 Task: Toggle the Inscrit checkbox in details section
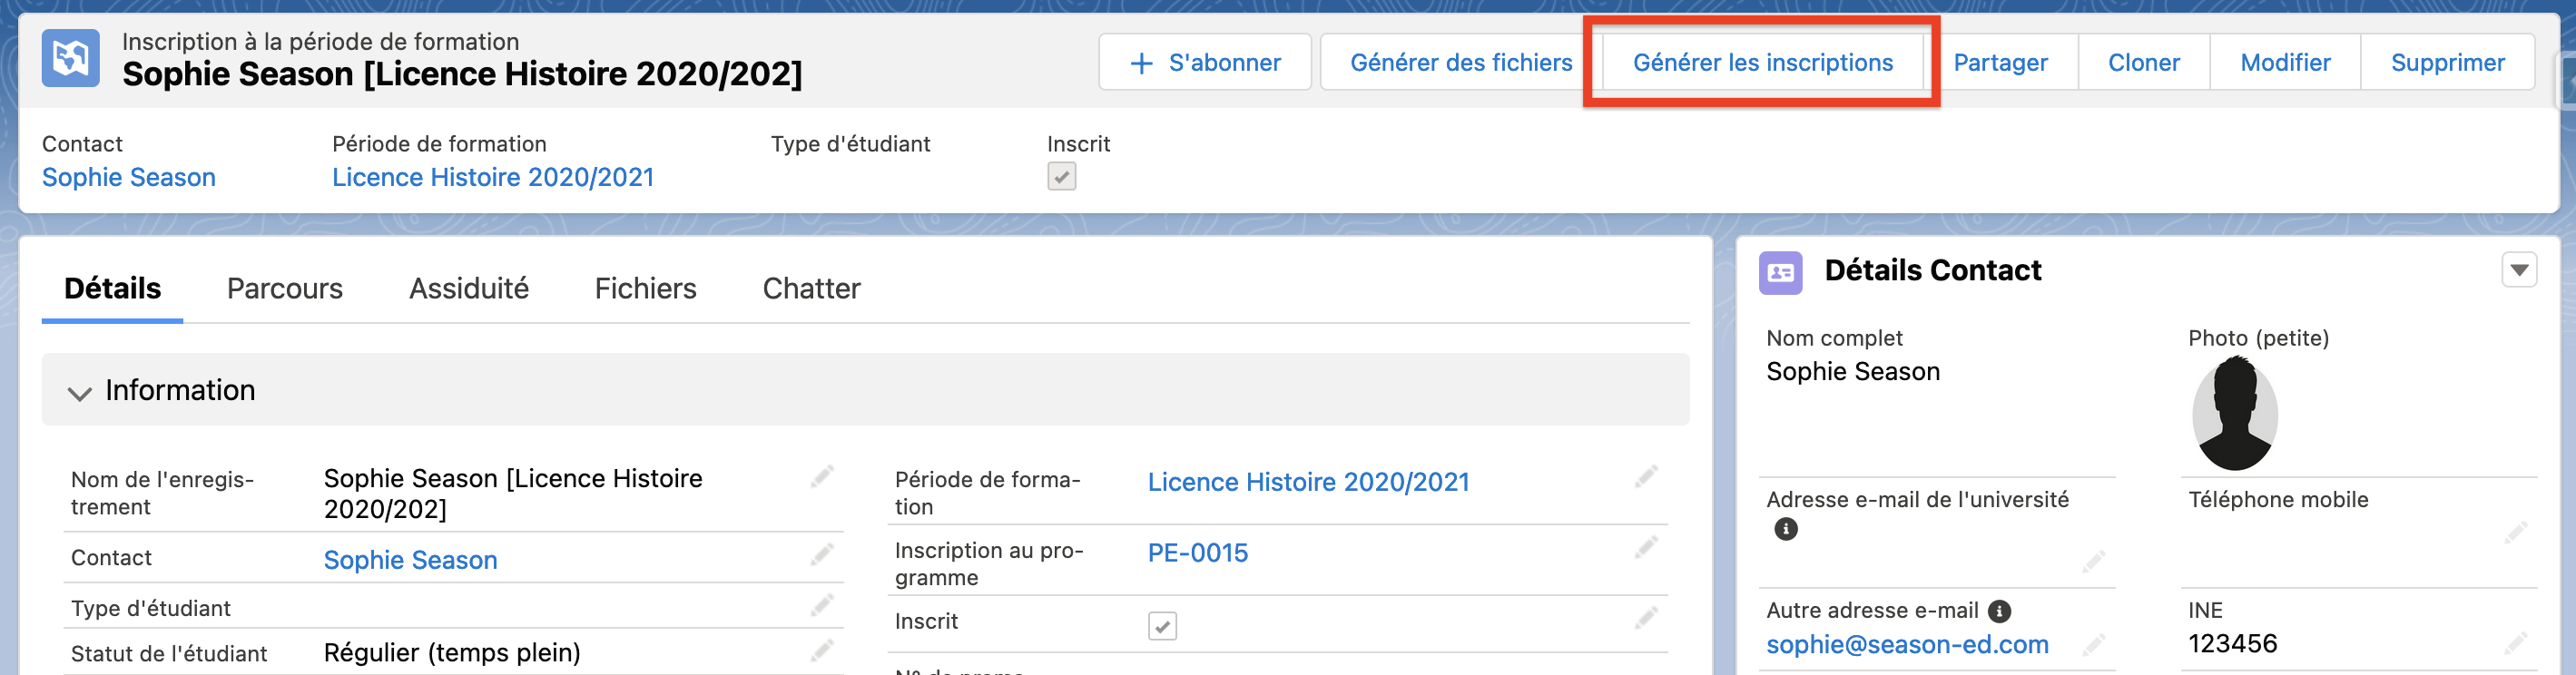coord(1162,626)
